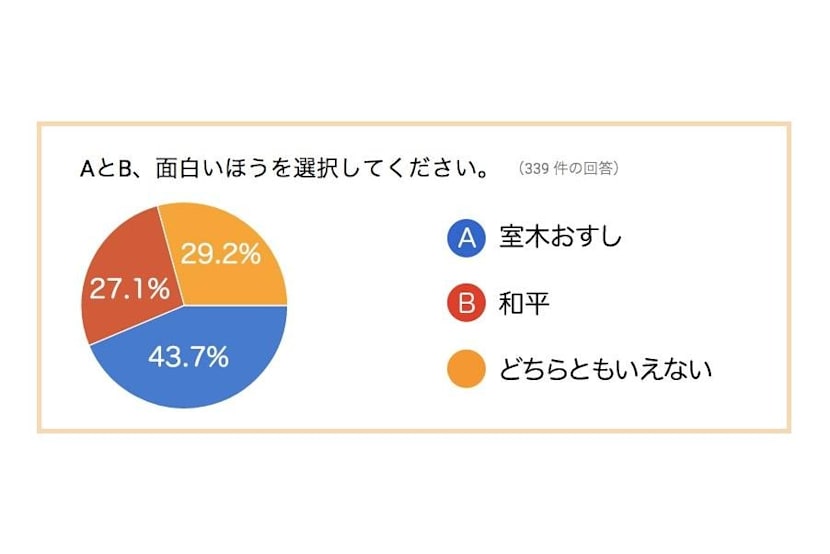Click the 29.2% percentage label
Viewport: 830px width, 554px height.
click(221, 254)
